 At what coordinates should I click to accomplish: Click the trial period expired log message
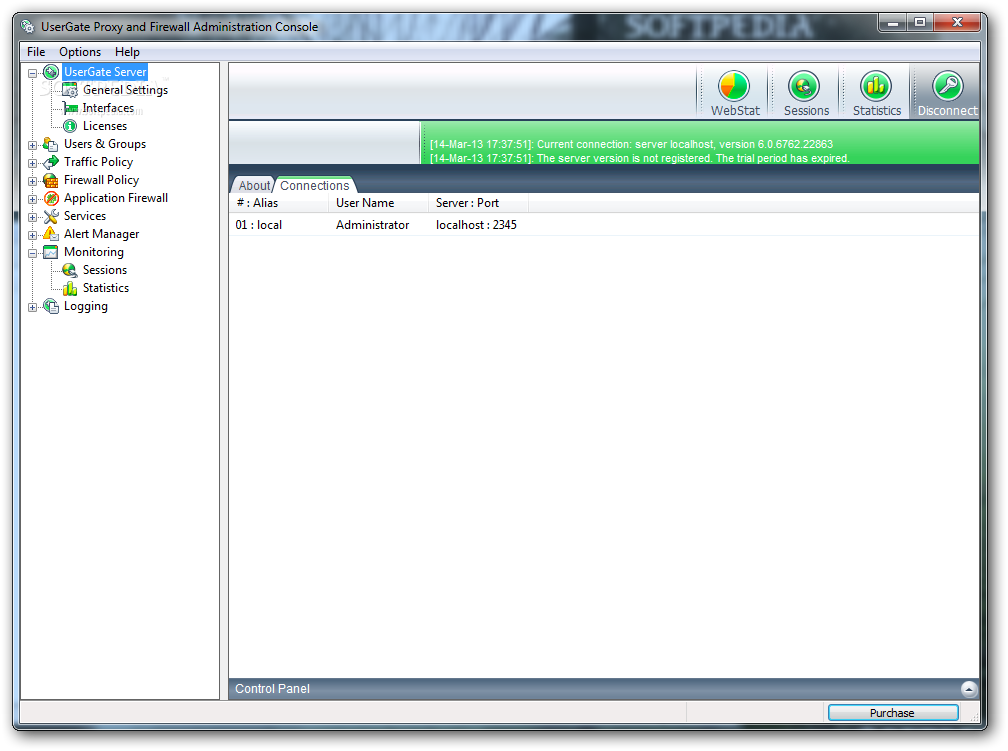coord(640,158)
